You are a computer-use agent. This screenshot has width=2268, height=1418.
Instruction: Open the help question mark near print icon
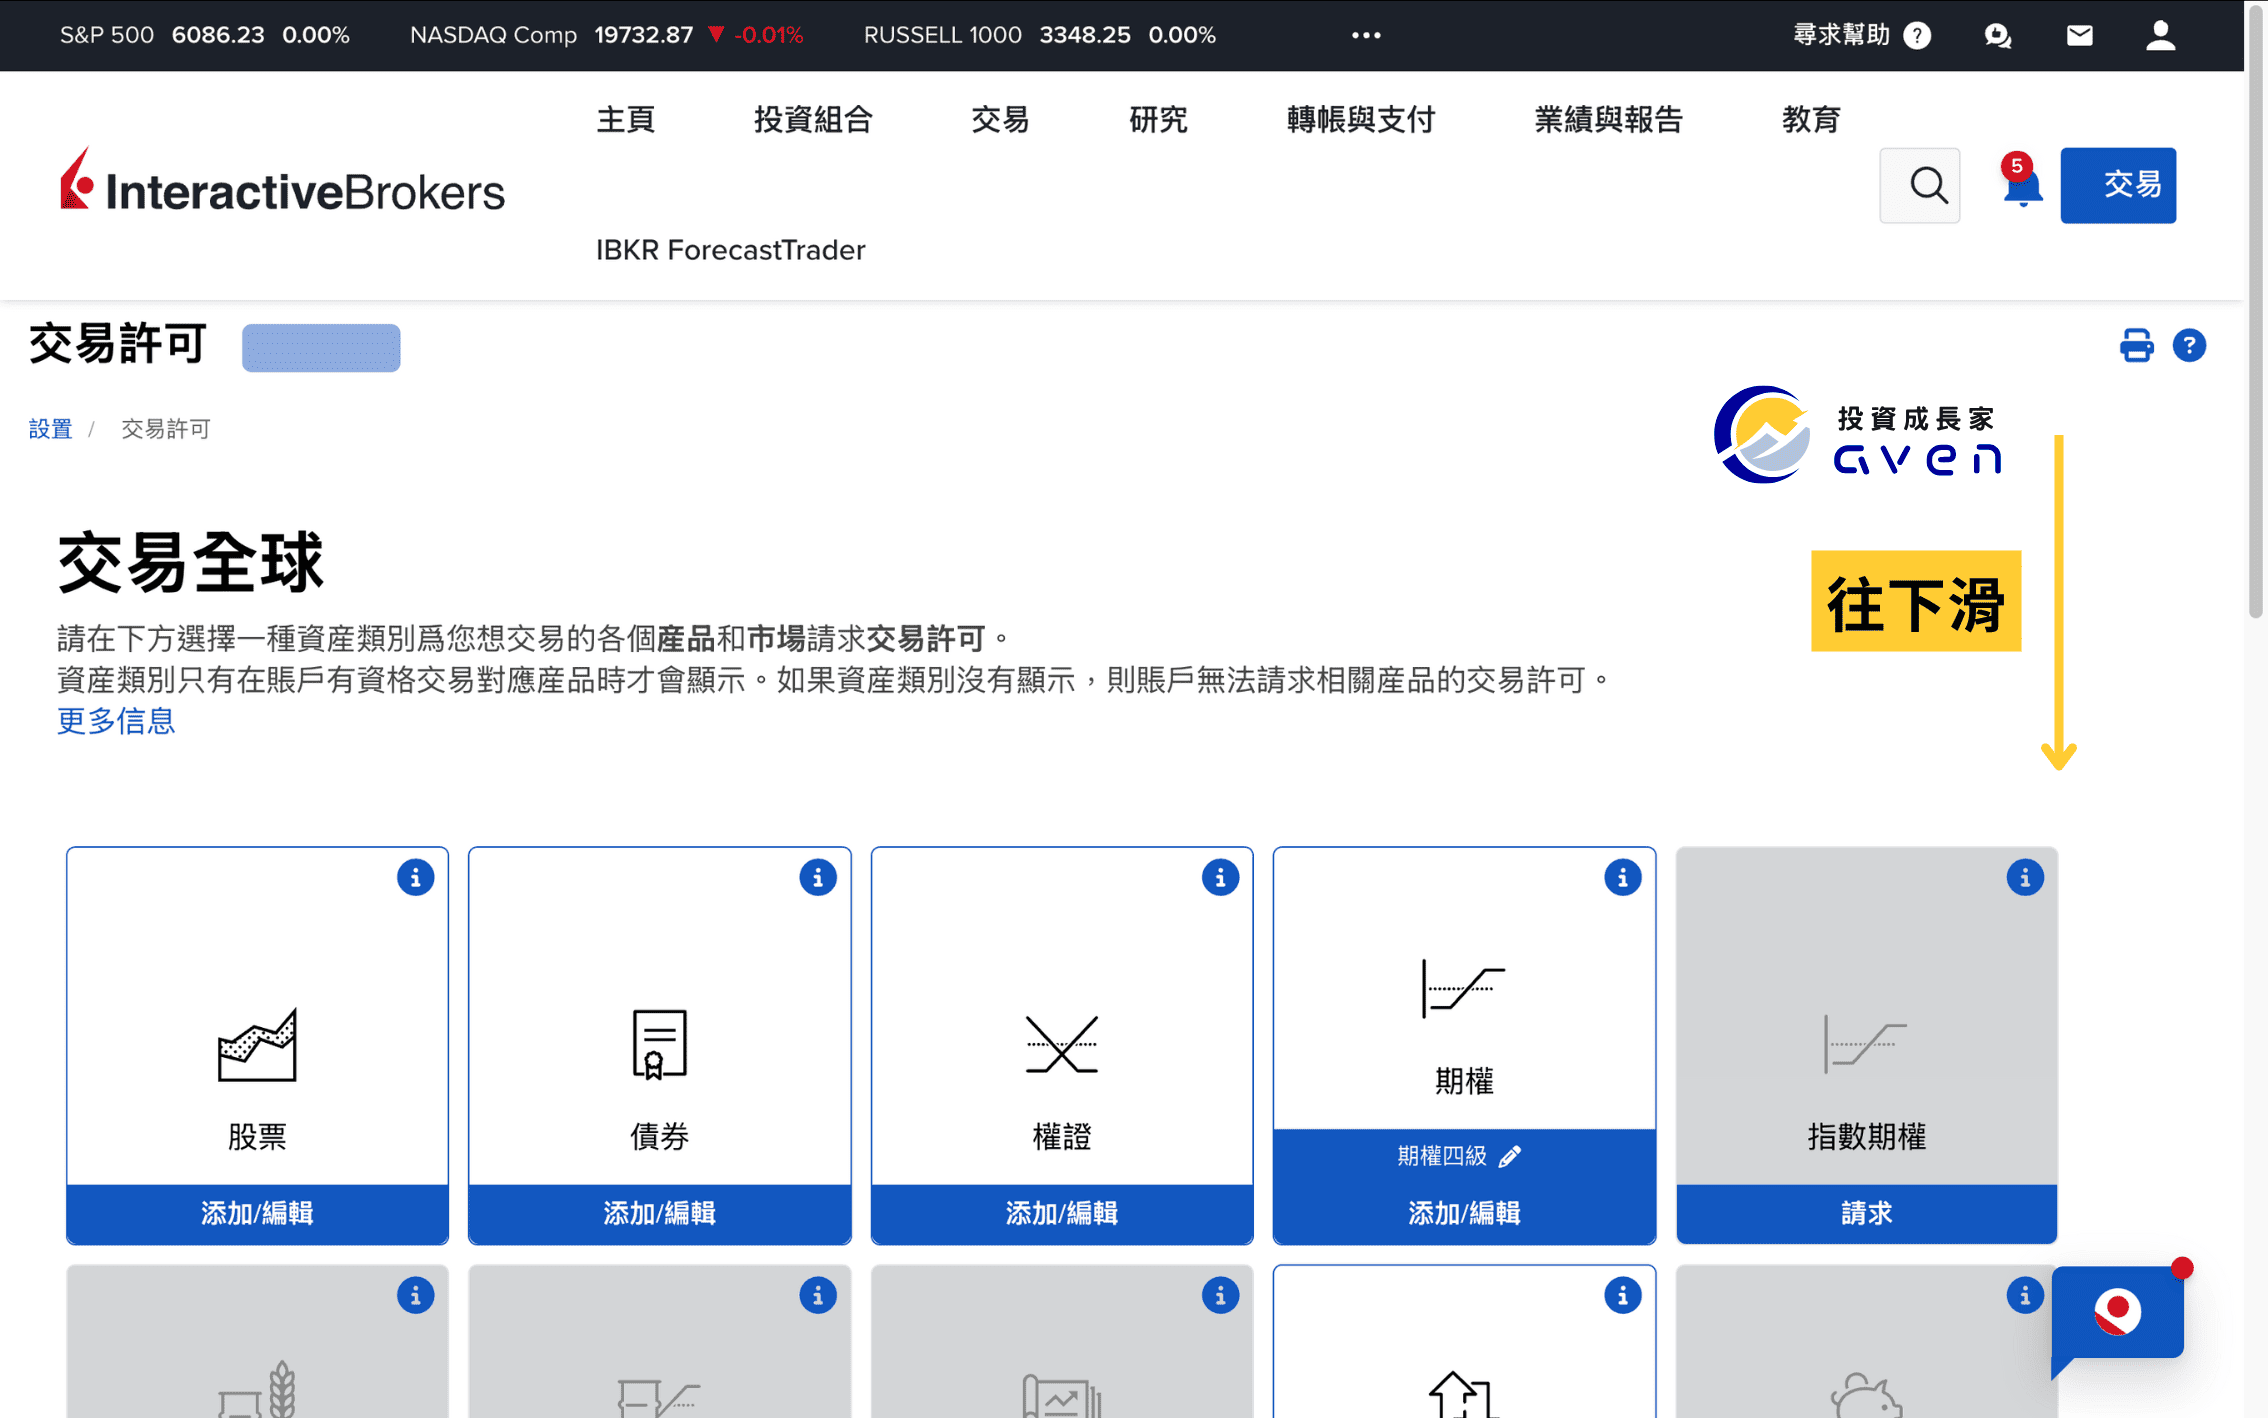point(2190,345)
